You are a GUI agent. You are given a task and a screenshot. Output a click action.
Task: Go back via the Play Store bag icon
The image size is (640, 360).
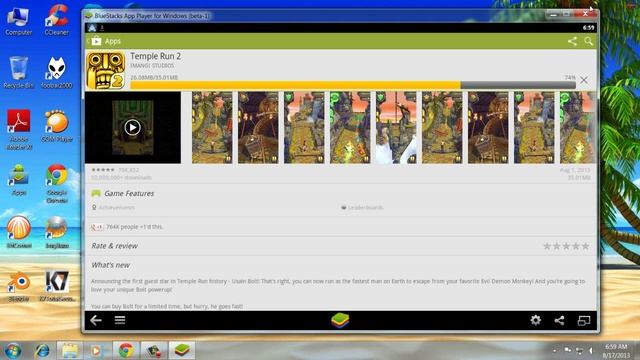(96, 41)
